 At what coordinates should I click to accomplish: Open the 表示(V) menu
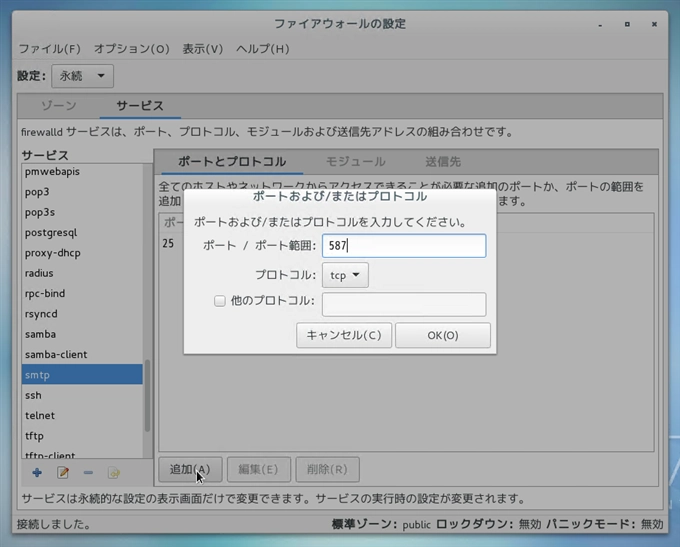click(x=203, y=49)
